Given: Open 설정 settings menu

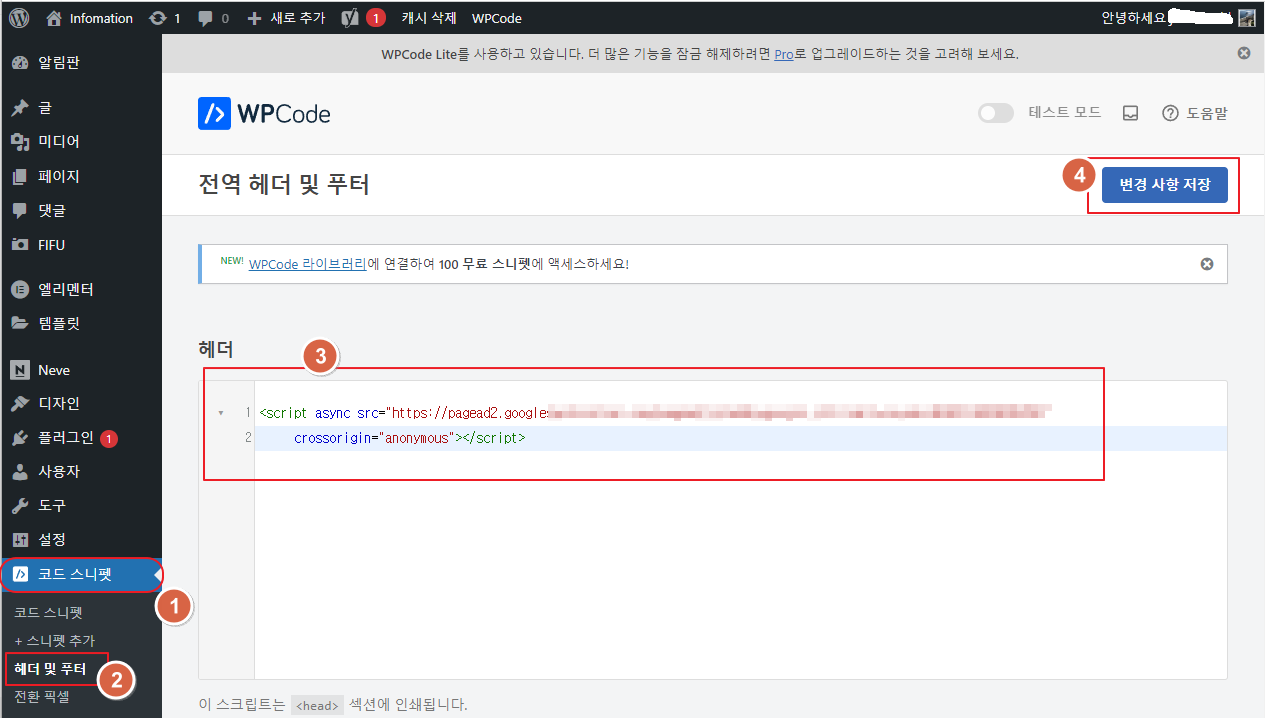Looking at the screenshot, I should pos(80,539).
